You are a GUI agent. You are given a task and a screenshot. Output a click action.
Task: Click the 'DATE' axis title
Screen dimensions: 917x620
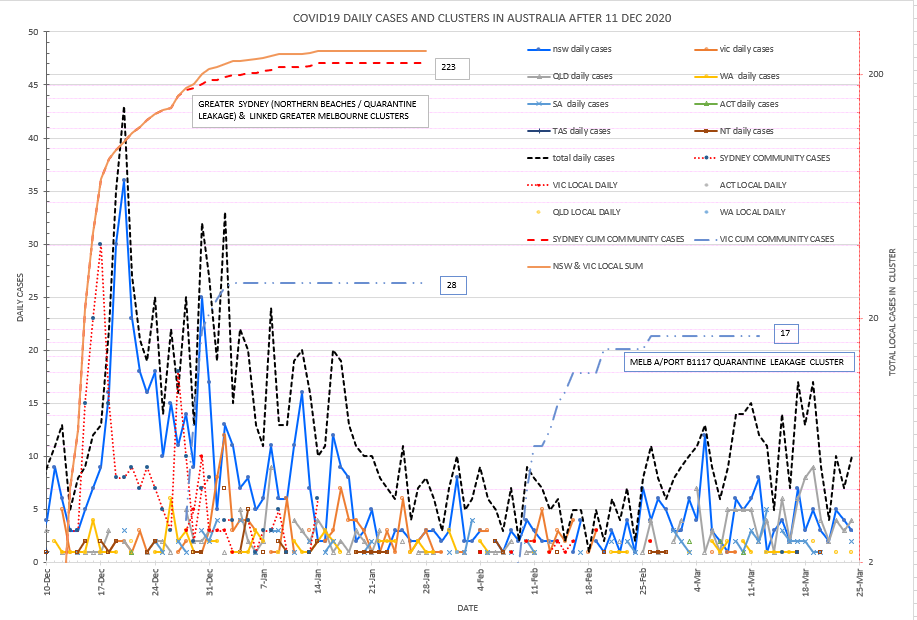[x=467, y=608]
